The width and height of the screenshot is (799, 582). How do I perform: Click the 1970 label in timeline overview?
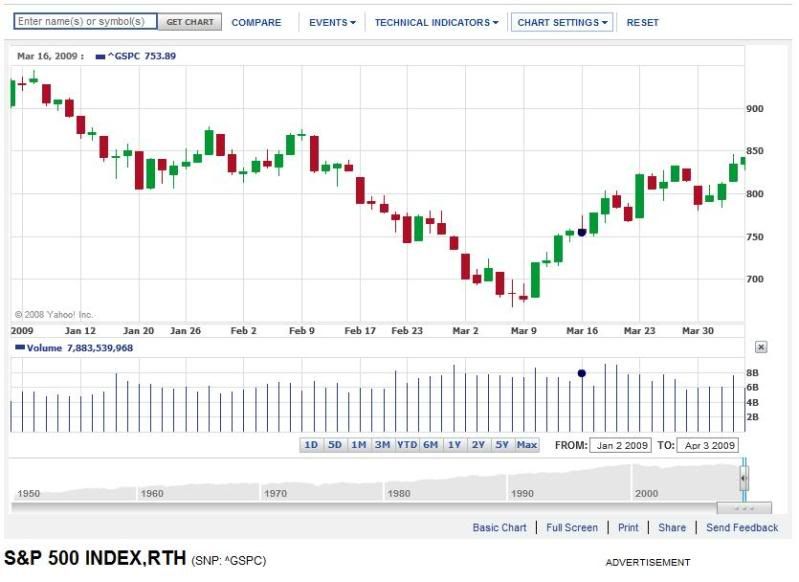click(275, 493)
